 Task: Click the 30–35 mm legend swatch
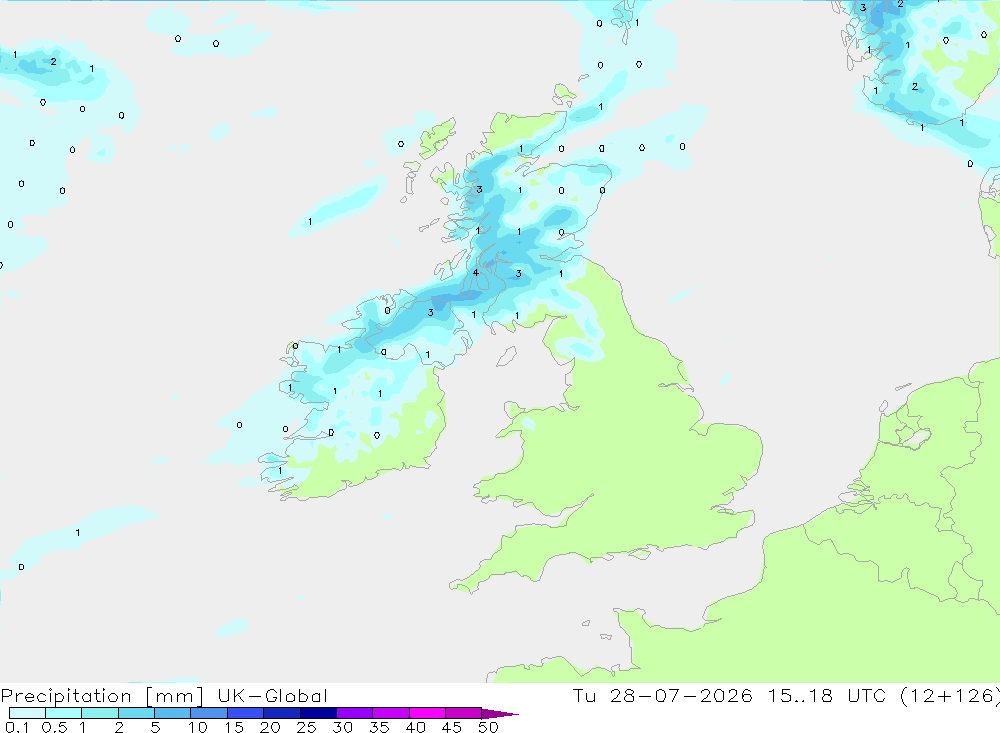pyautogui.click(x=355, y=713)
